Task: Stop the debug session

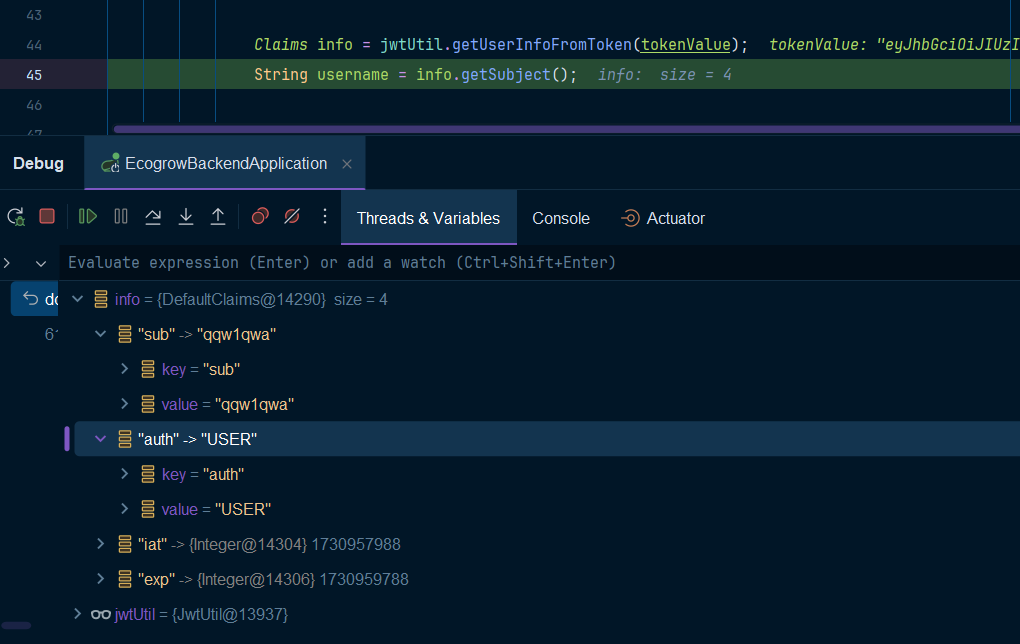Action: point(47,216)
